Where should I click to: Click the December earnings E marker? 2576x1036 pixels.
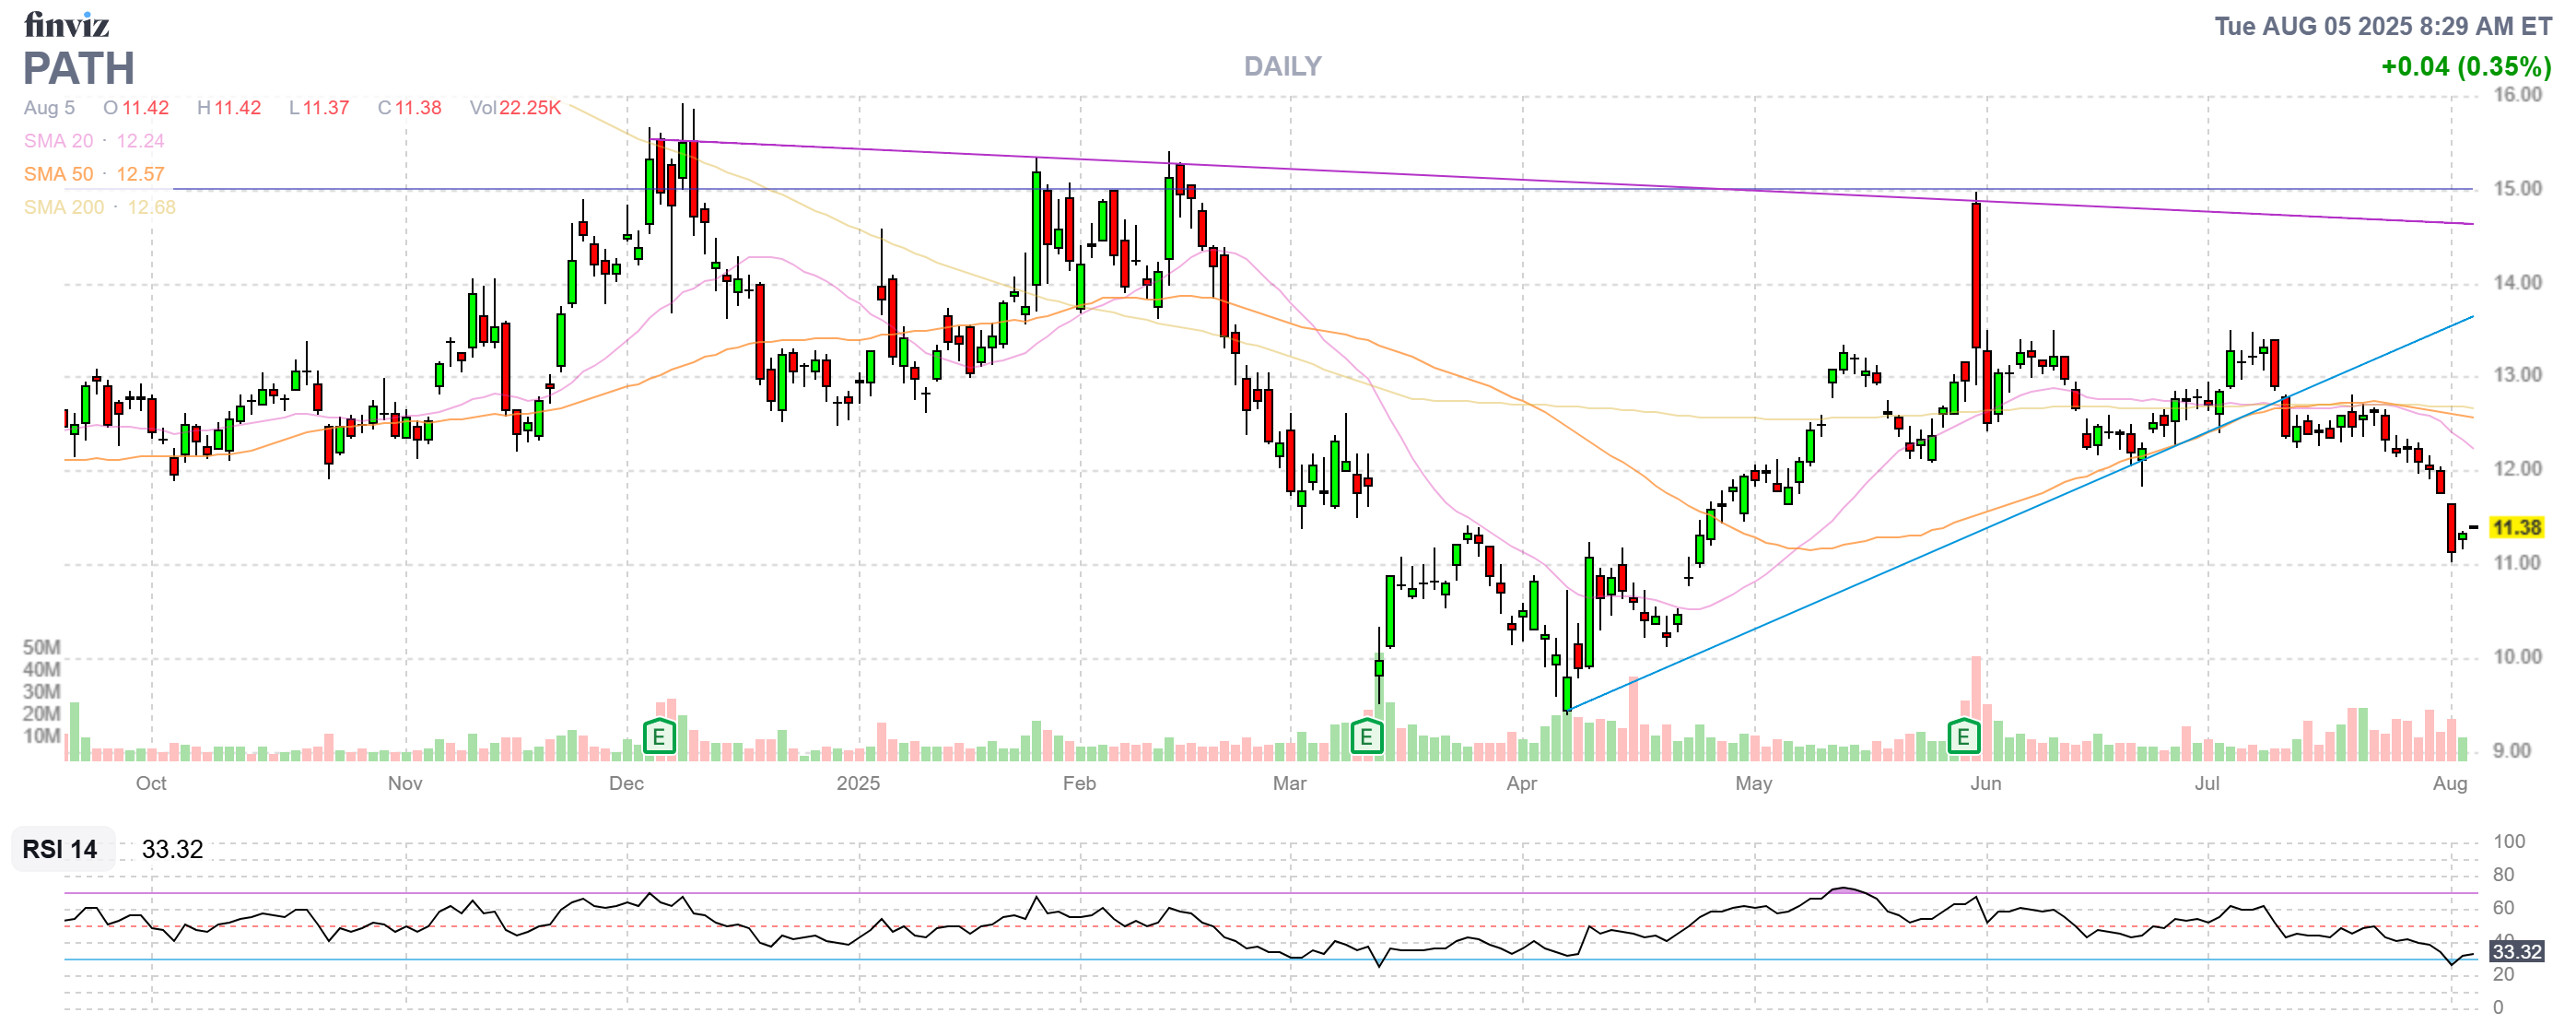[658, 738]
